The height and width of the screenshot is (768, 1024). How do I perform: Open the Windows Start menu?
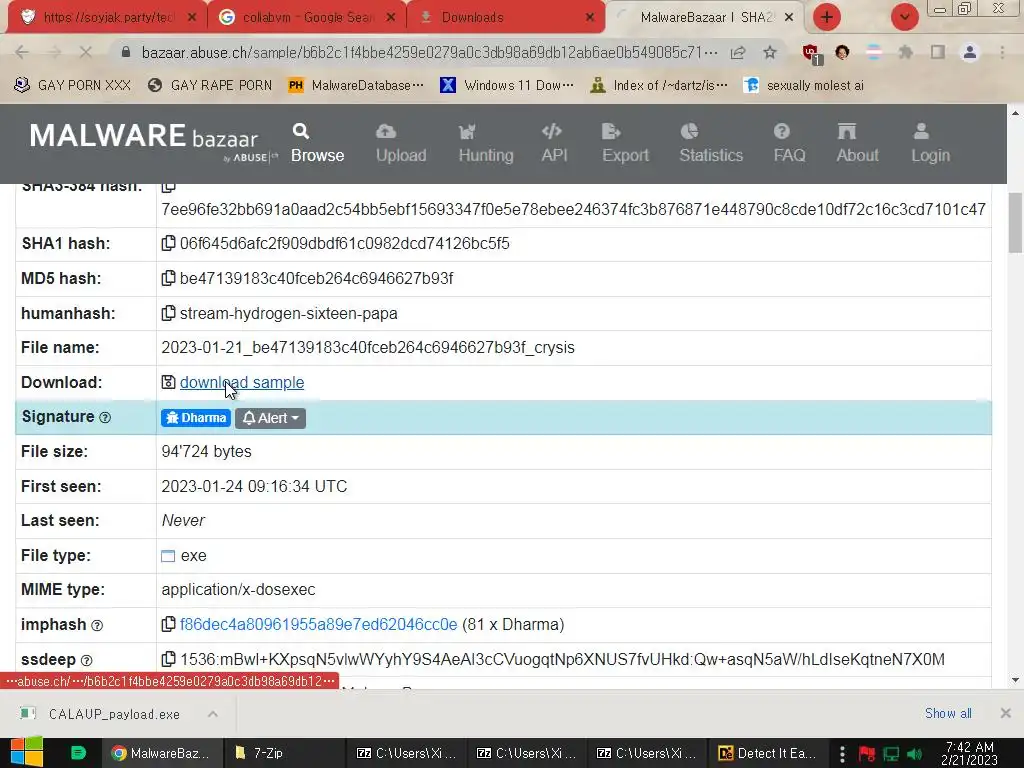pyautogui.click(x=27, y=752)
